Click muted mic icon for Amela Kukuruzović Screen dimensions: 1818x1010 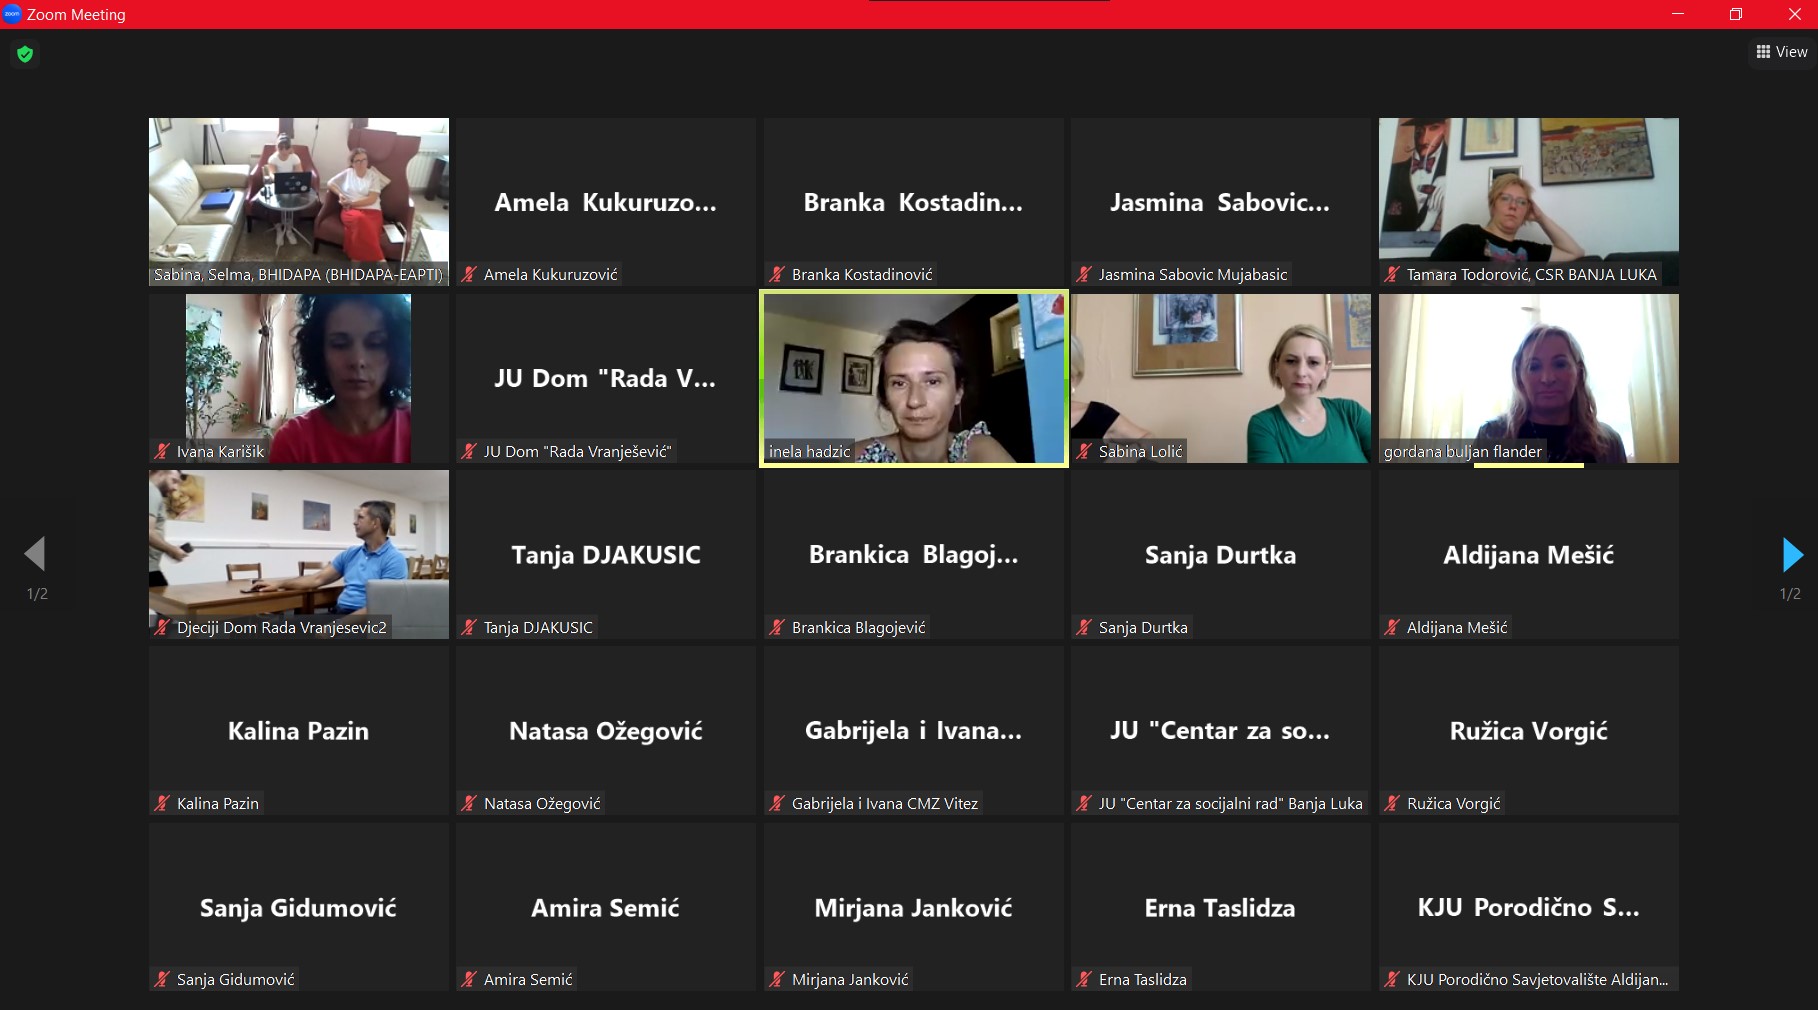click(x=469, y=274)
